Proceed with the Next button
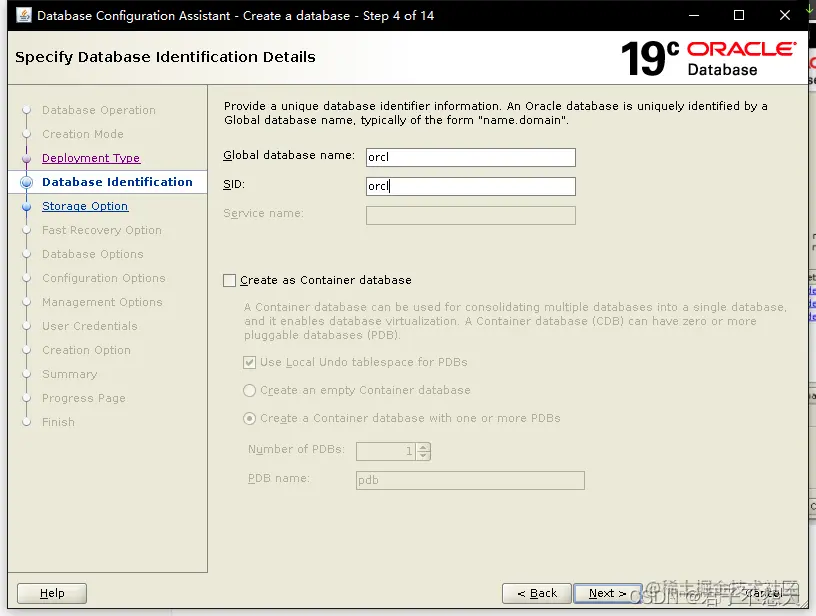Image resolution: width=816 pixels, height=616 pixels. point(608,593)
